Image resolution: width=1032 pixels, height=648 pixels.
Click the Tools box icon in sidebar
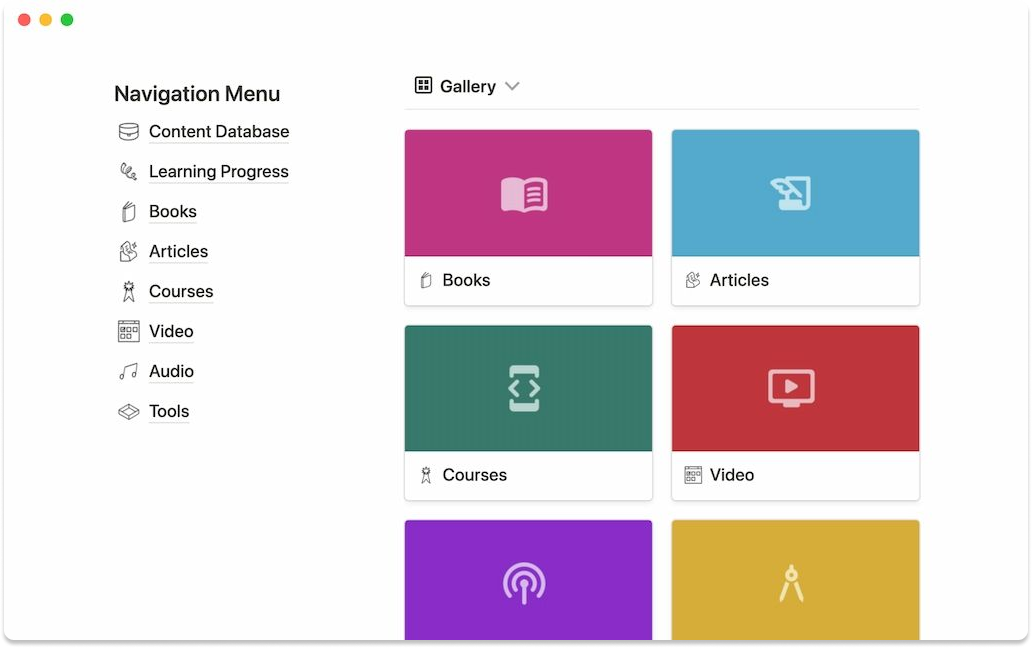pos(128,412)
